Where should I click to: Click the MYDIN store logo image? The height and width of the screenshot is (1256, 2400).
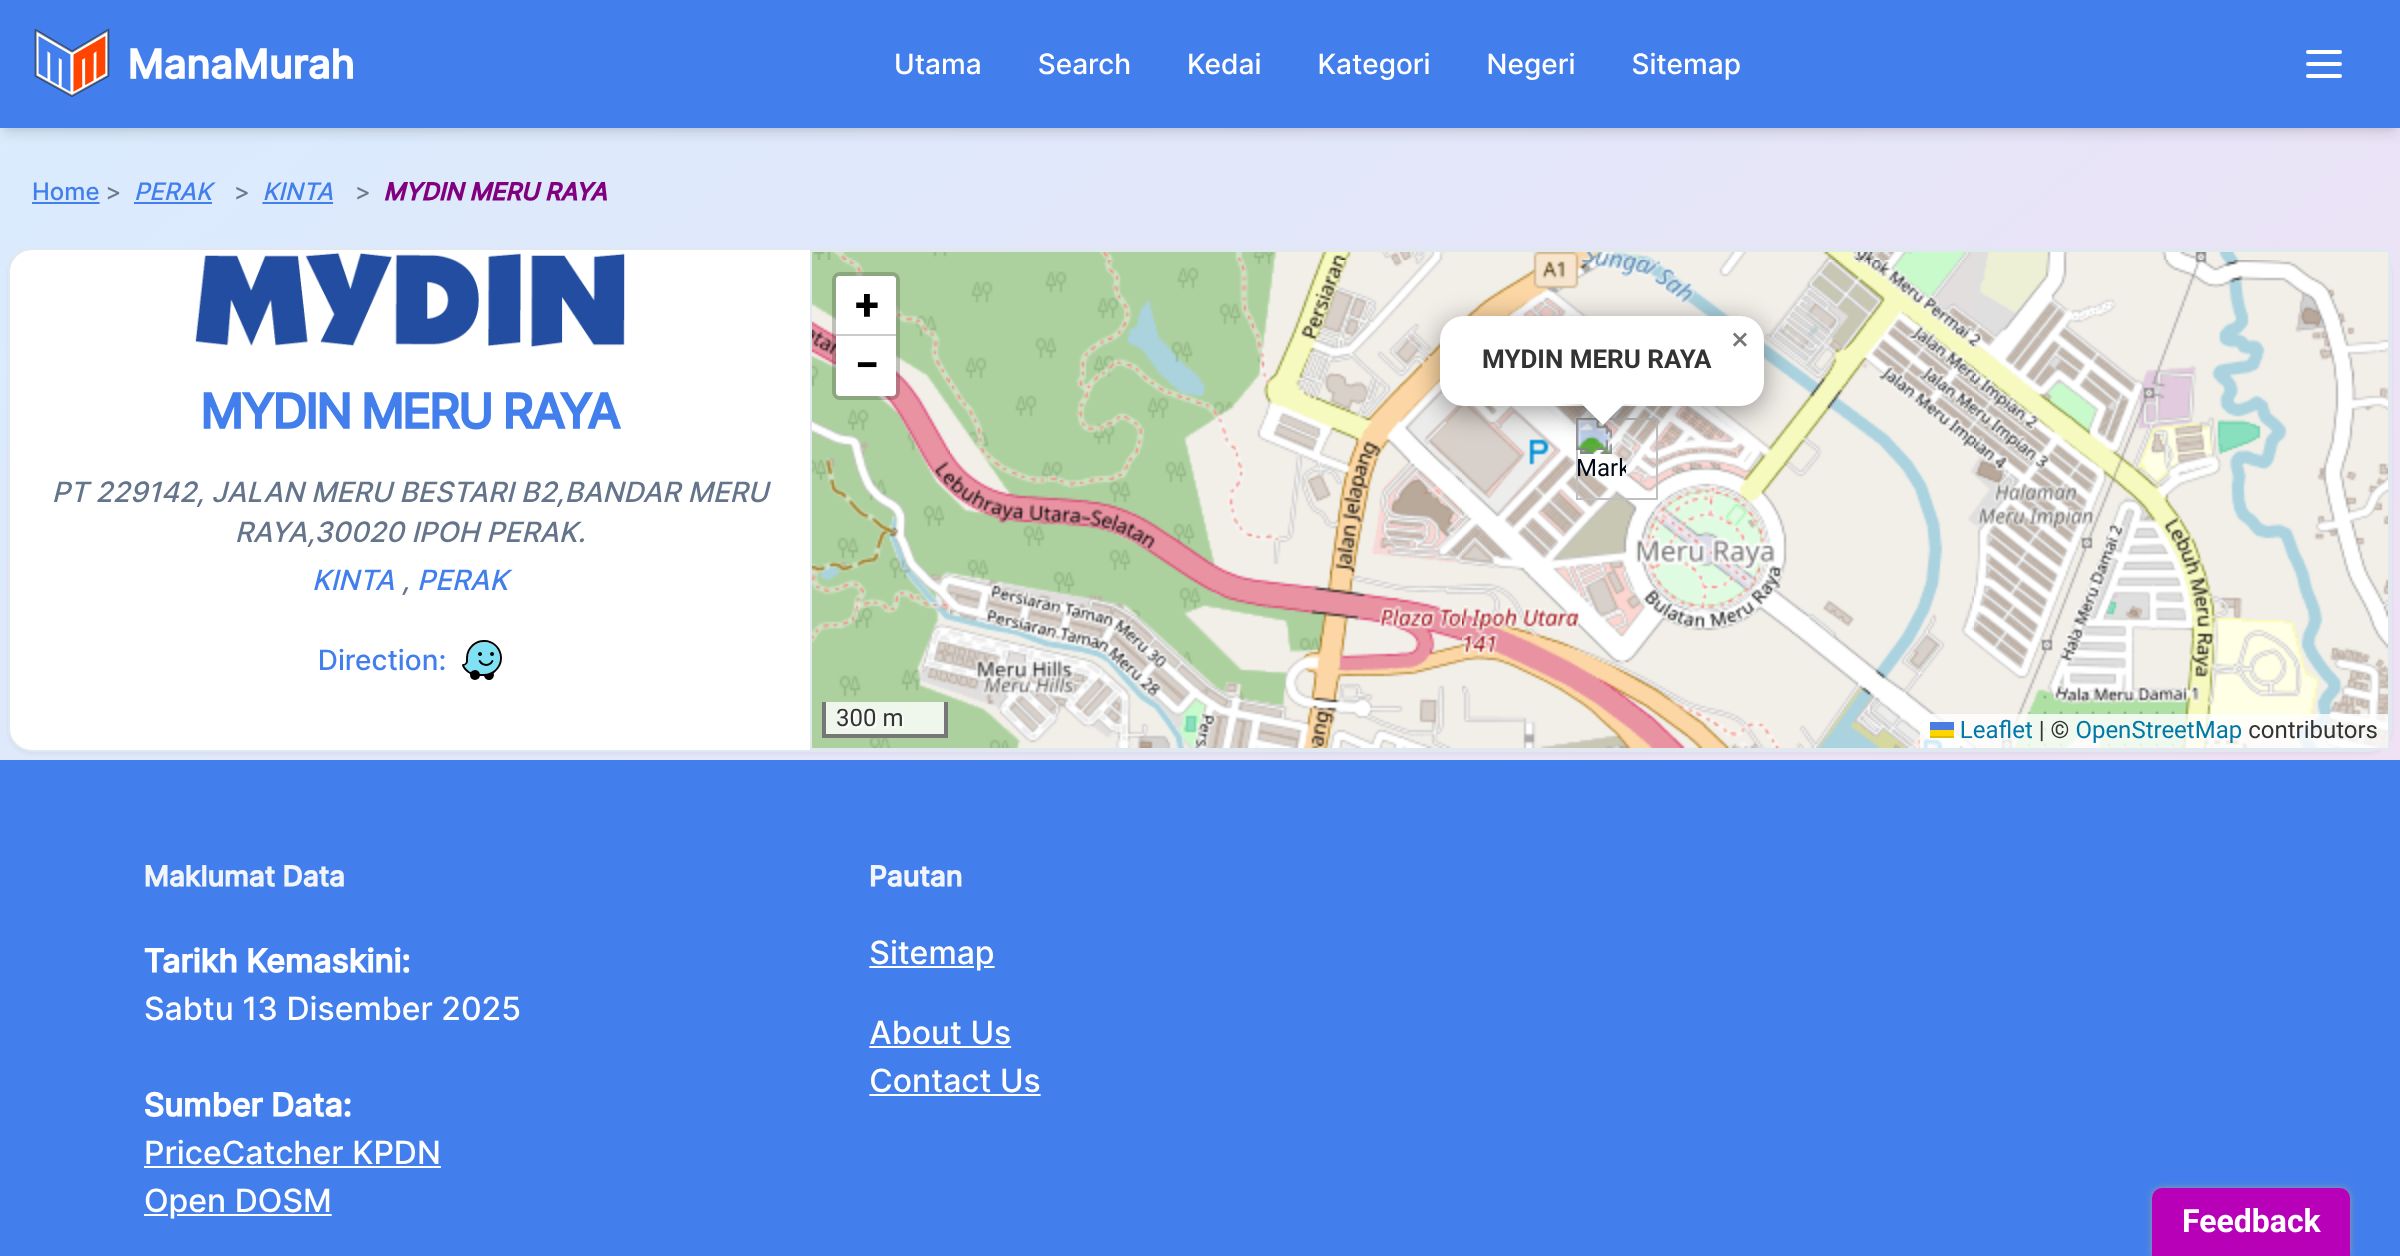(x=410, y=300)
